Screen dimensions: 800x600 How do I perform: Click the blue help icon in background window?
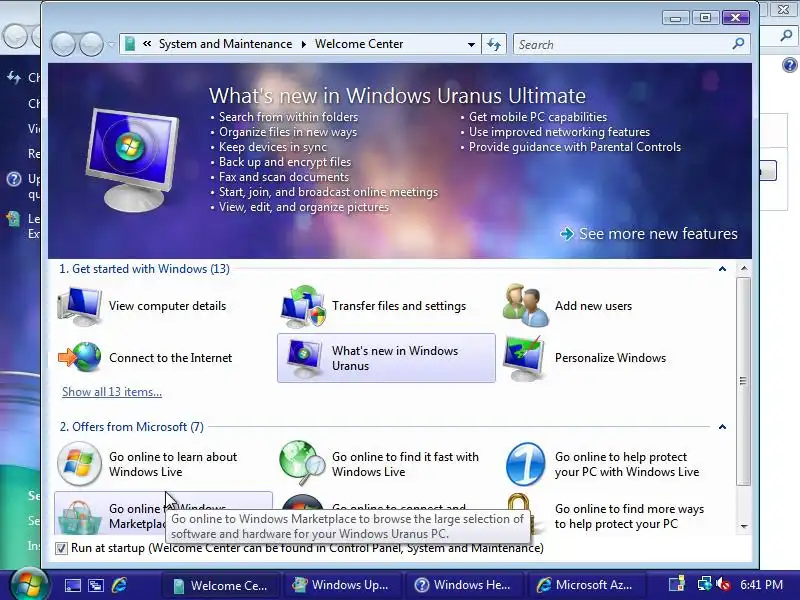pos(789,65)
